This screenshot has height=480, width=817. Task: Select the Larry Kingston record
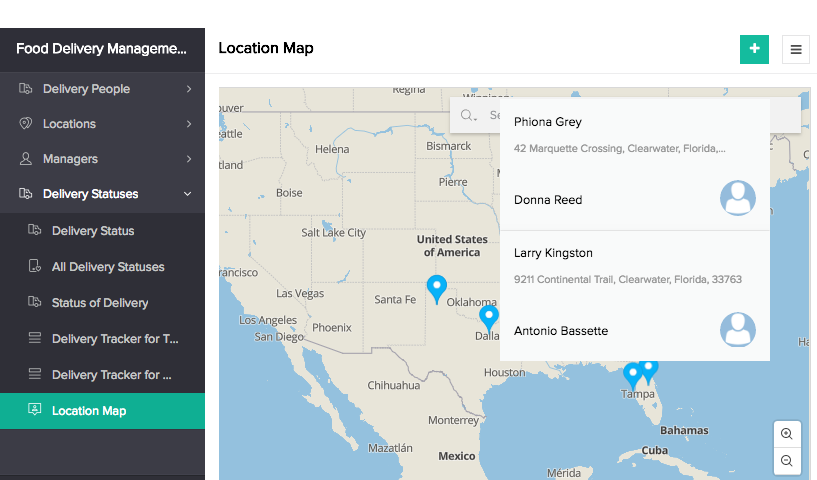(x=553, y=253)
